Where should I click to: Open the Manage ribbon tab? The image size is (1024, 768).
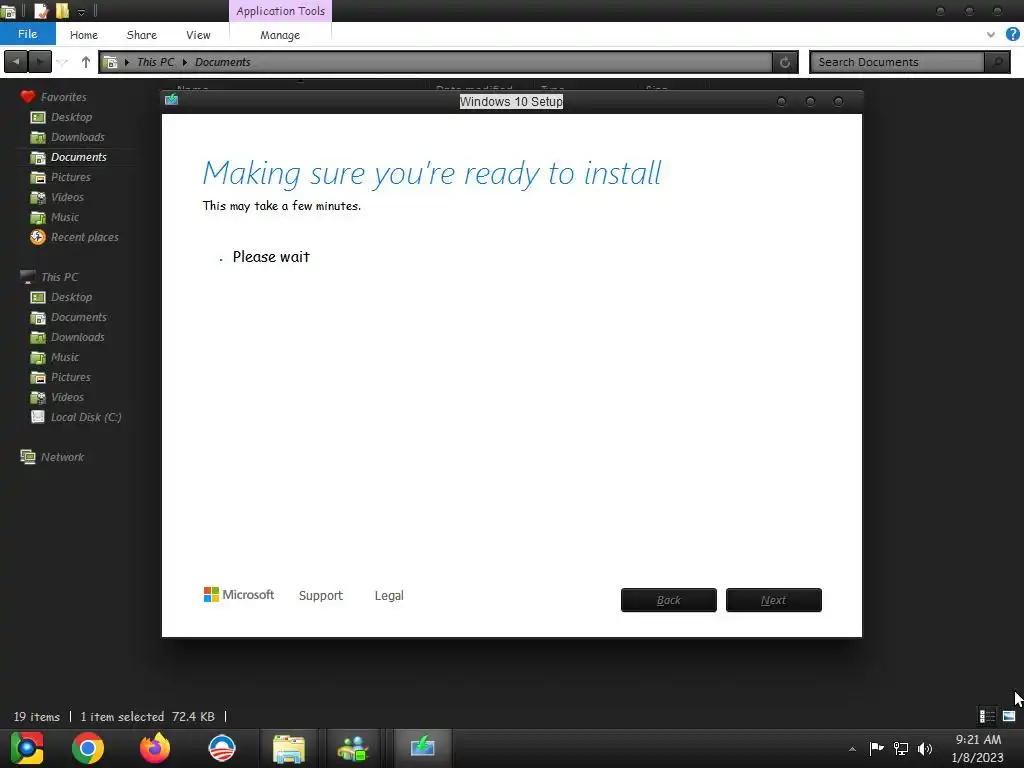pos(280,35)
